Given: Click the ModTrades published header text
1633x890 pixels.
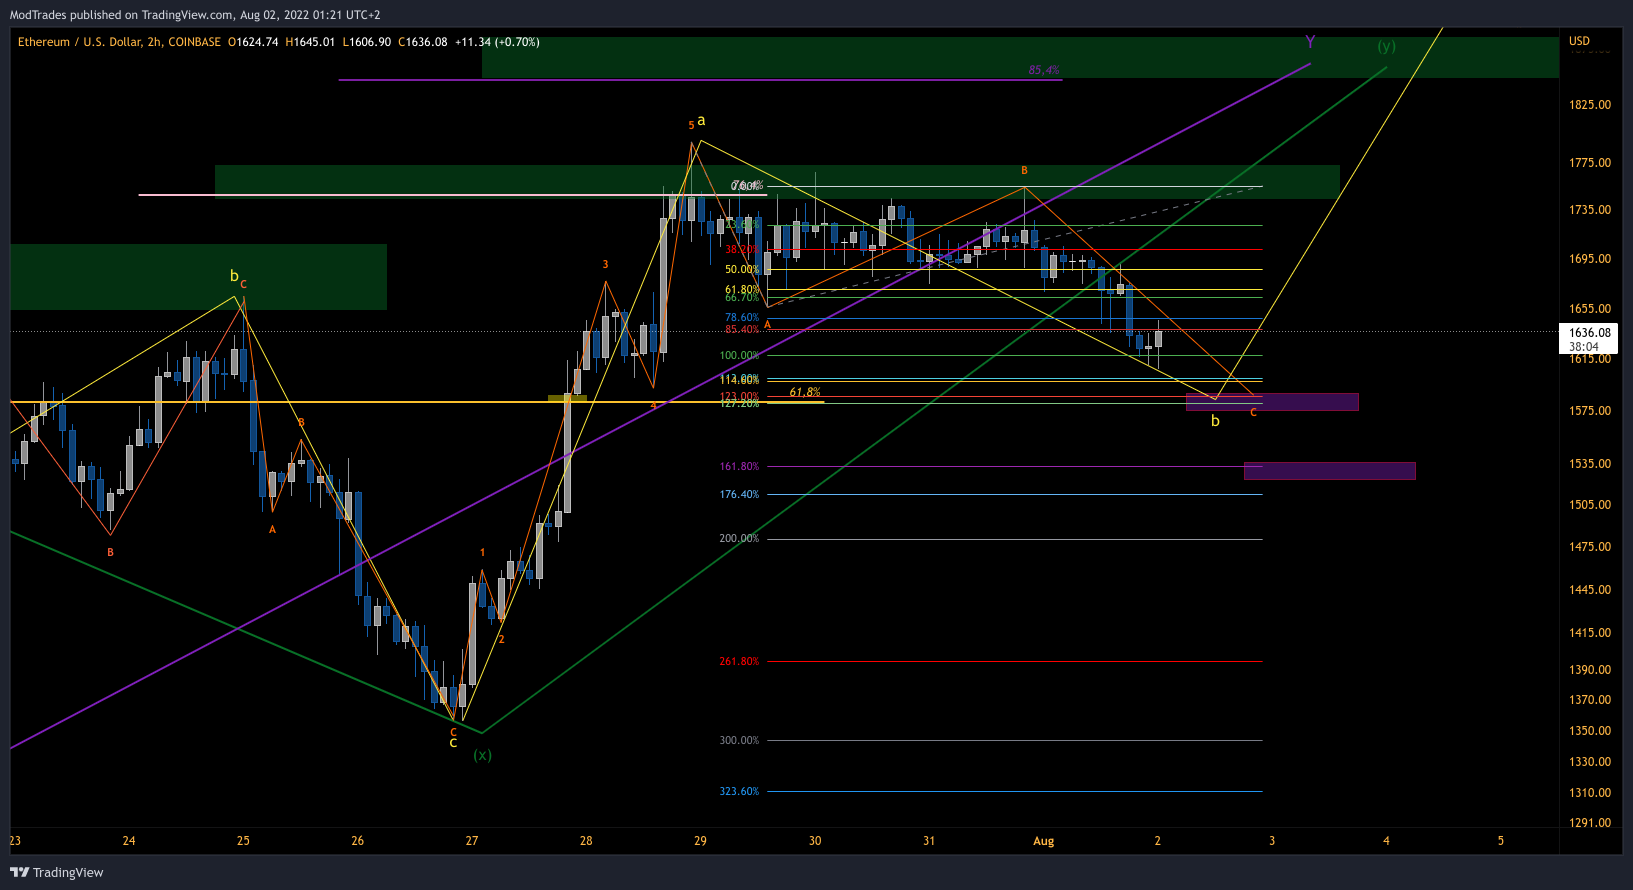Looking at the screenshot, I should coord(195,15).
